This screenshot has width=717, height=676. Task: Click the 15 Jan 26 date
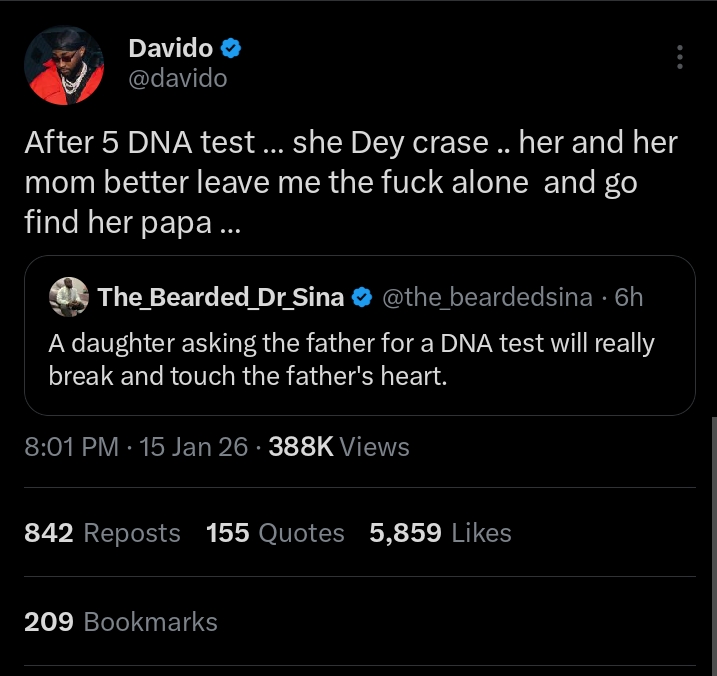[194, 446]
